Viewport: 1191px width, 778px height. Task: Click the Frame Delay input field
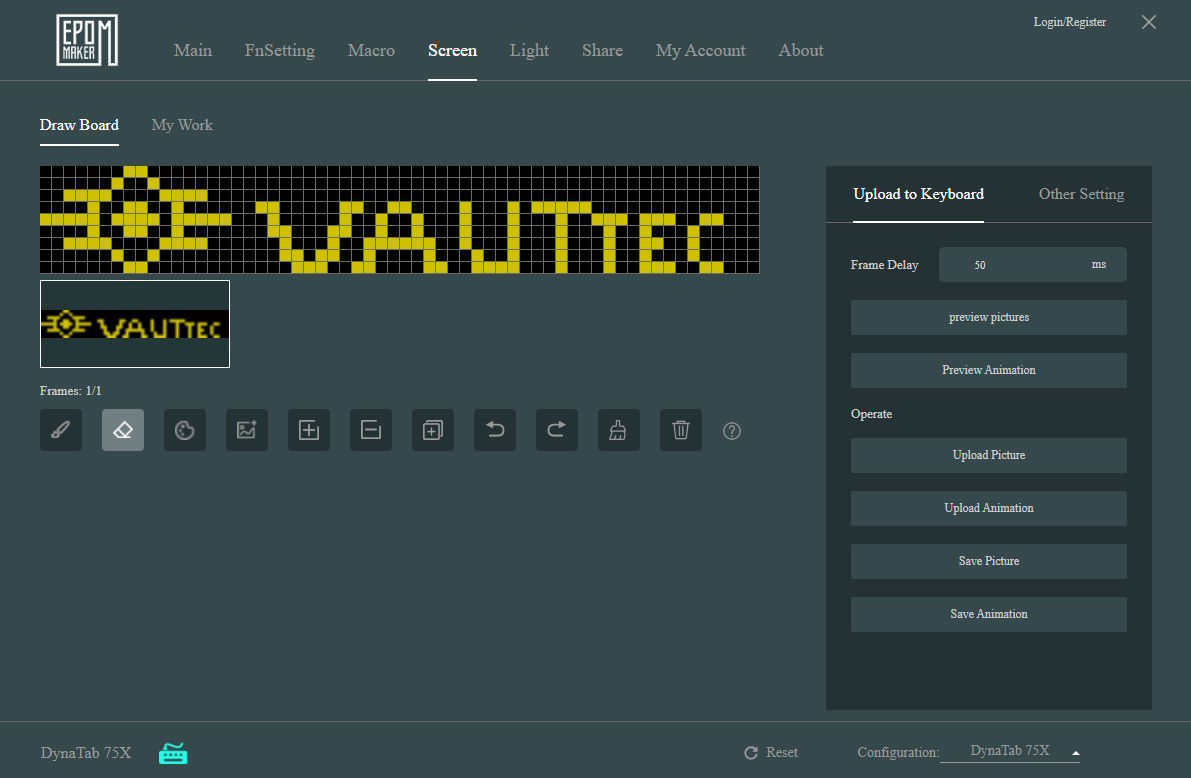coord(1033,264)
